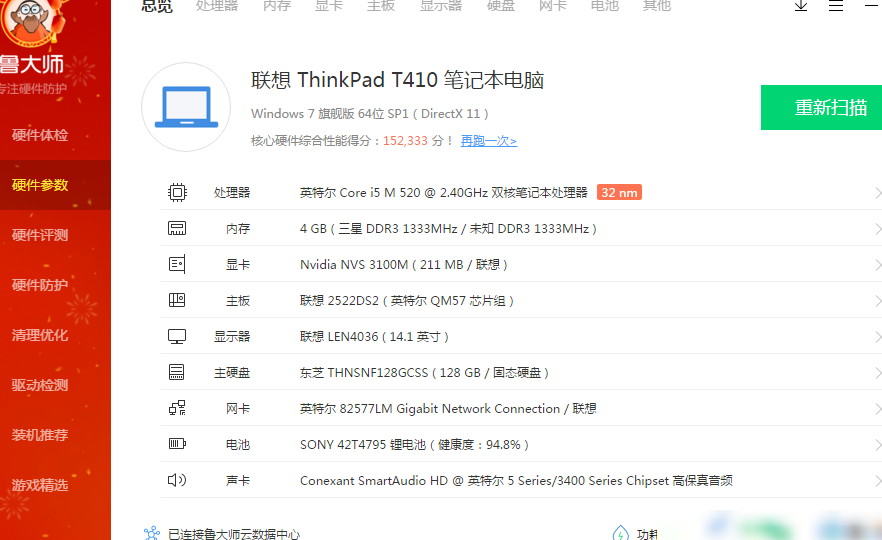
Task: Open 清理优化 in the sidebar
Action: click(55, 335)
